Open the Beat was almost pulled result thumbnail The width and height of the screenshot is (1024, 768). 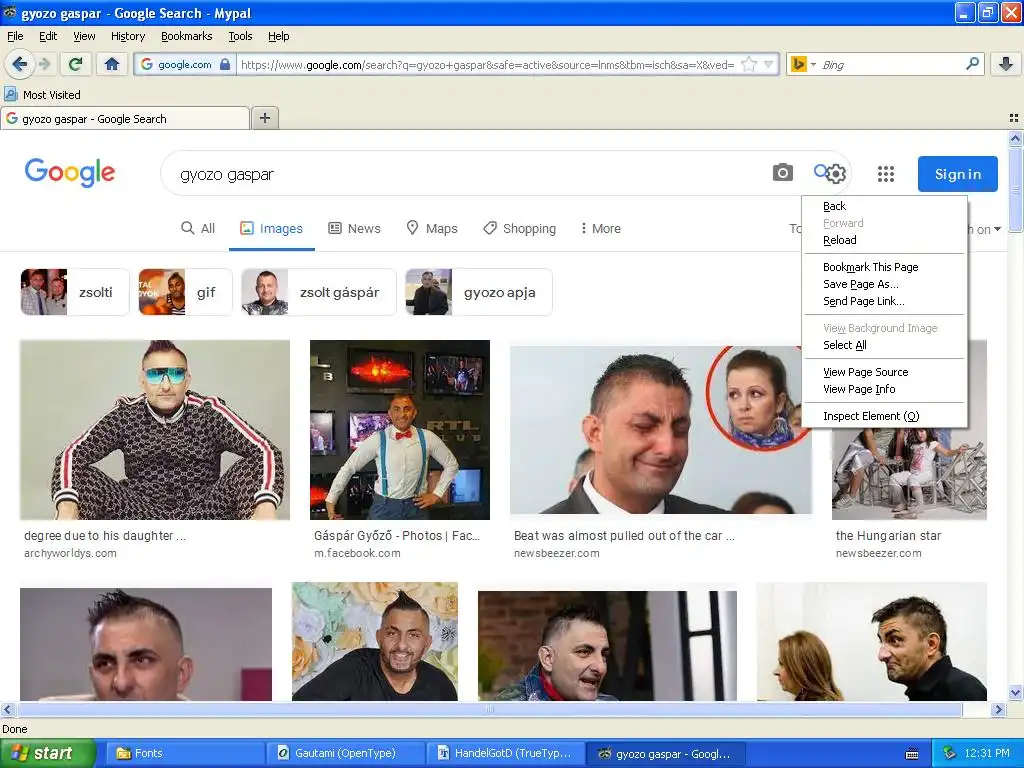tap(660, 430)
